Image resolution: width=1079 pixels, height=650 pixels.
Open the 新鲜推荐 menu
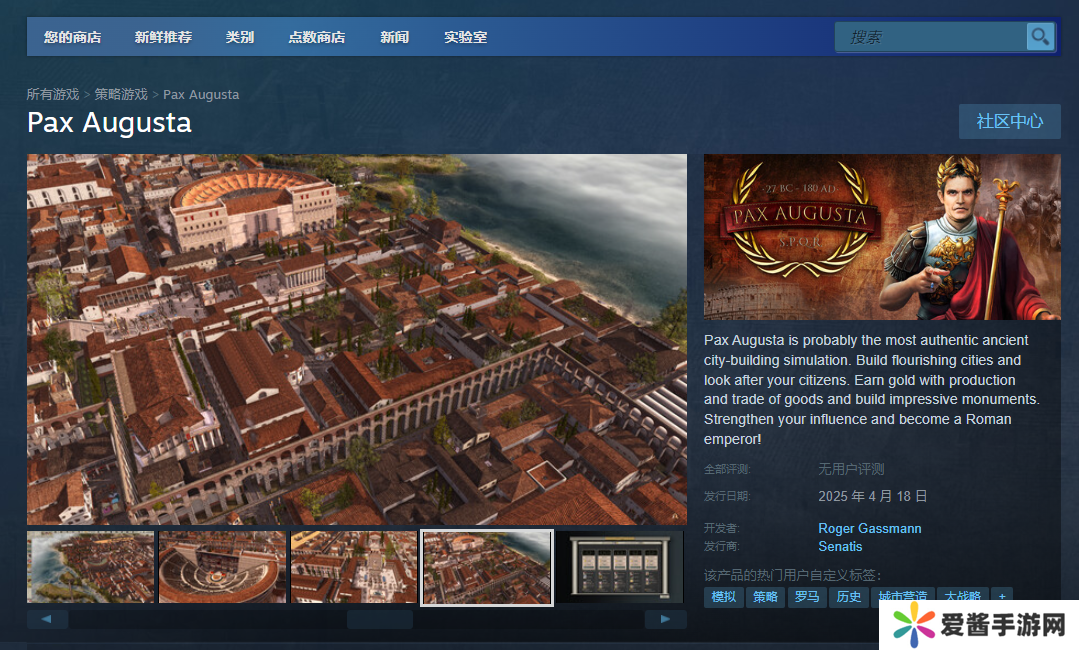click(x=163, y=37)
